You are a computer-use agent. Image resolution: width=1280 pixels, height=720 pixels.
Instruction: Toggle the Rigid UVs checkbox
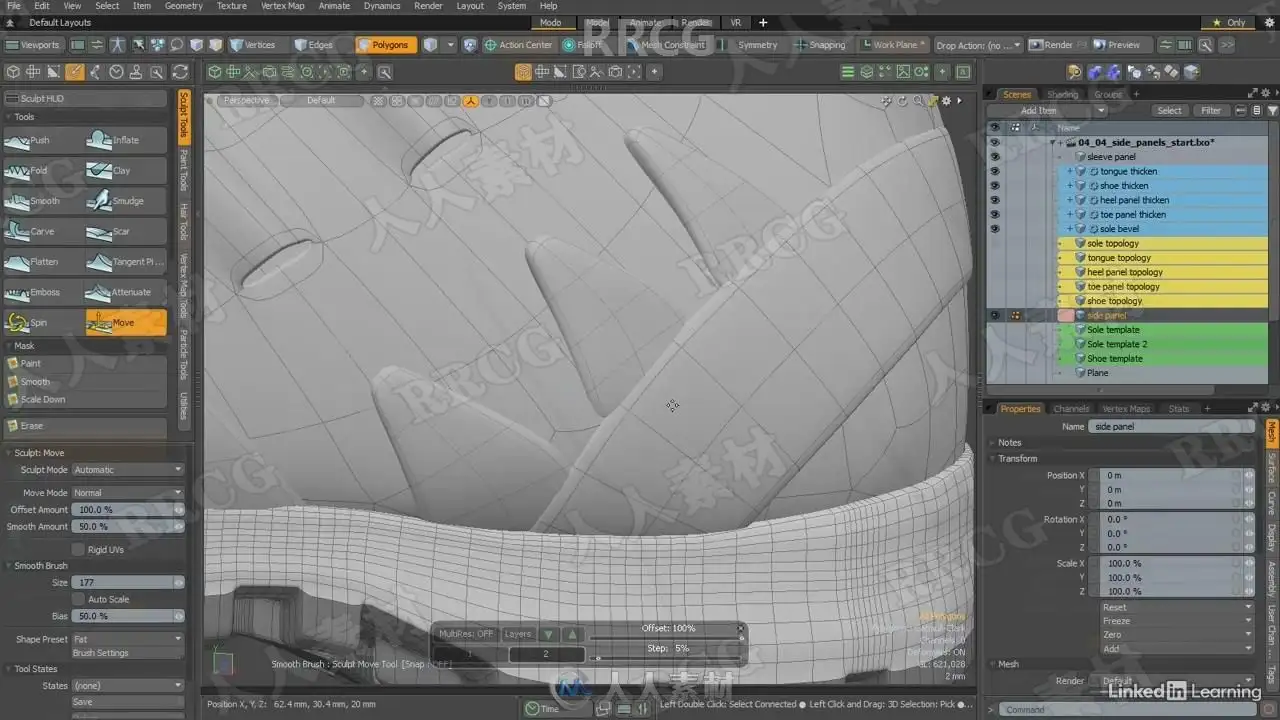79,549
